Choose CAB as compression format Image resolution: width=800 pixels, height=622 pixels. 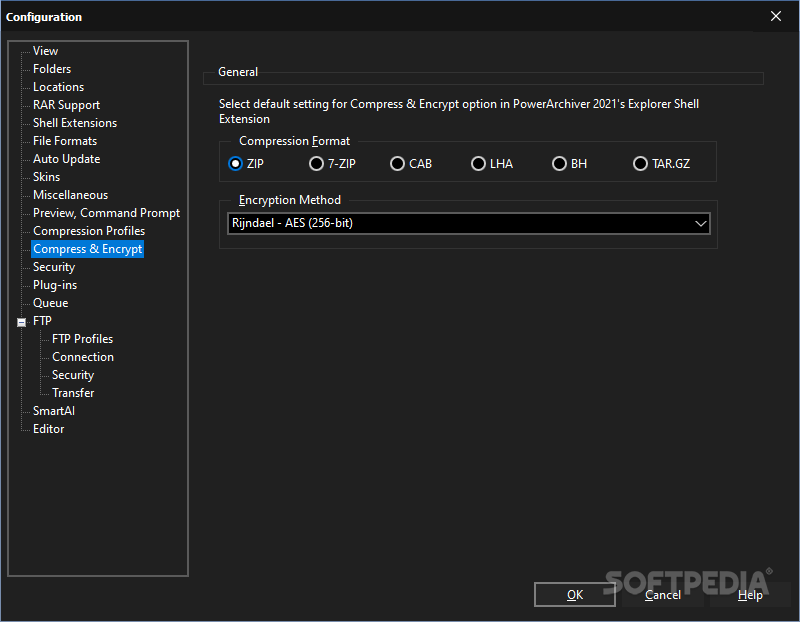[x=411, y=164]
